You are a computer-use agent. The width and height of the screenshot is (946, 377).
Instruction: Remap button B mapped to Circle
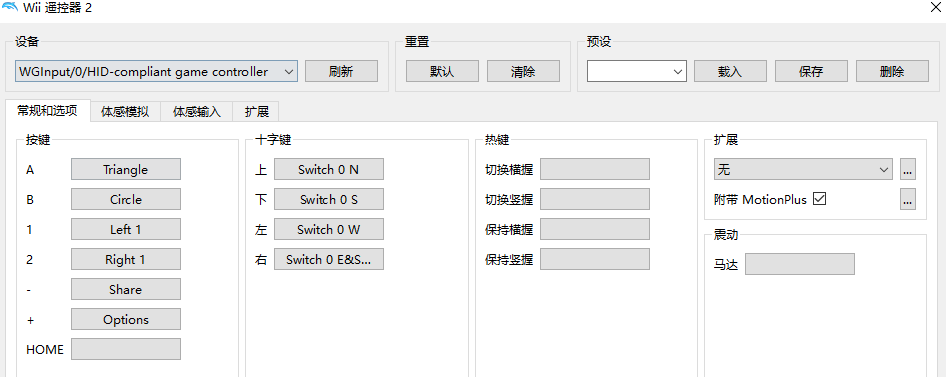[125, 199]
